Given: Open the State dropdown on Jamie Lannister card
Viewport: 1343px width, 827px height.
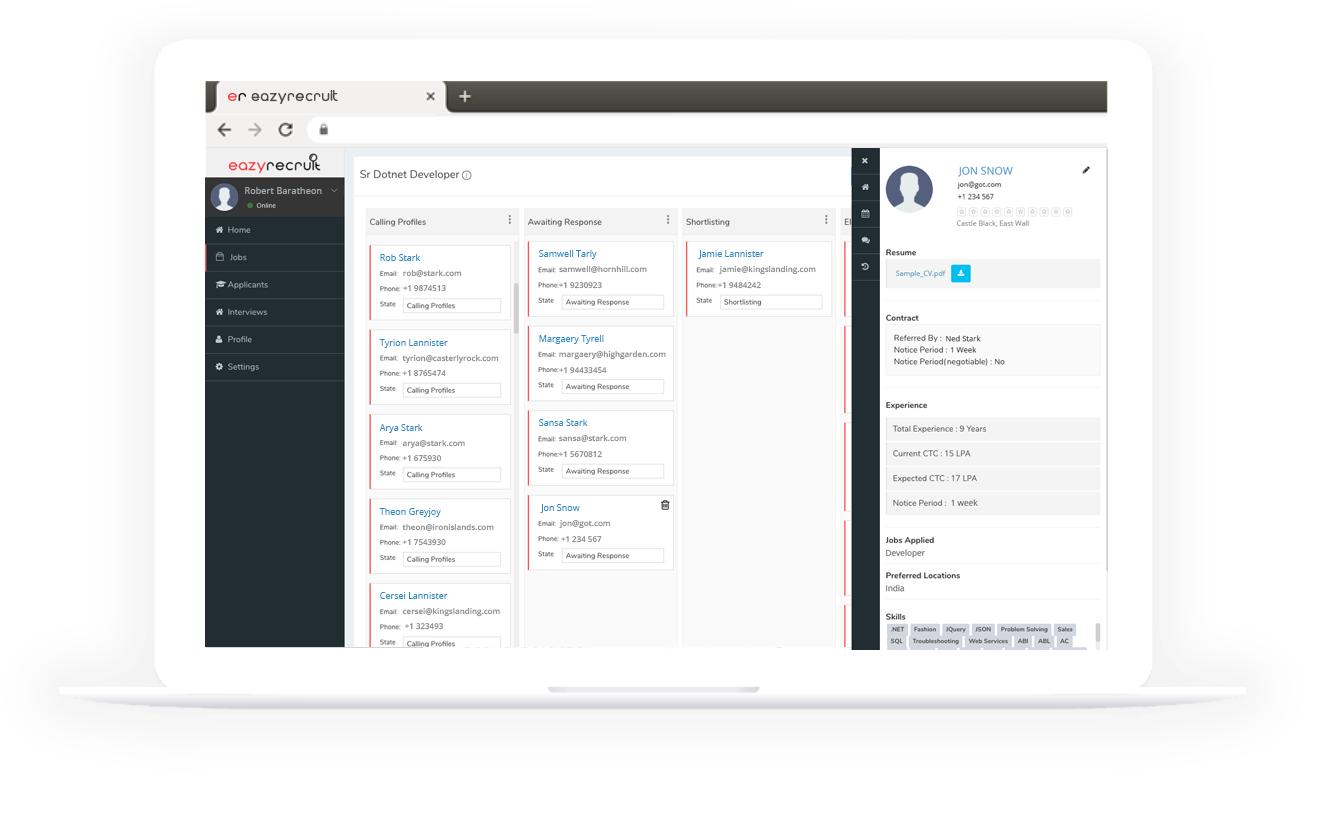Looking at the screenshot, I should pos(771,302).
